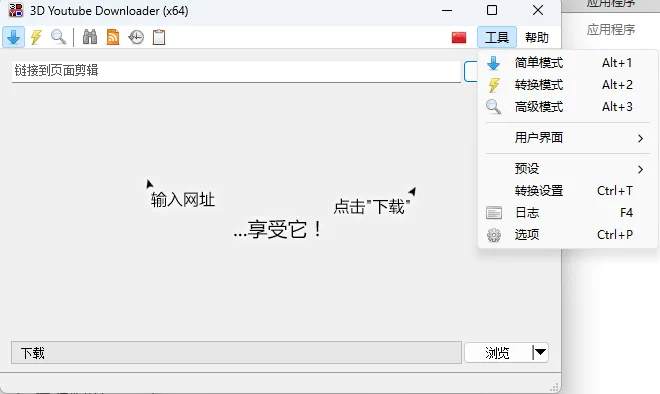660x394 pixels.
Task: Choose 高级模式 from the tools menu
Action: point(568,106)
